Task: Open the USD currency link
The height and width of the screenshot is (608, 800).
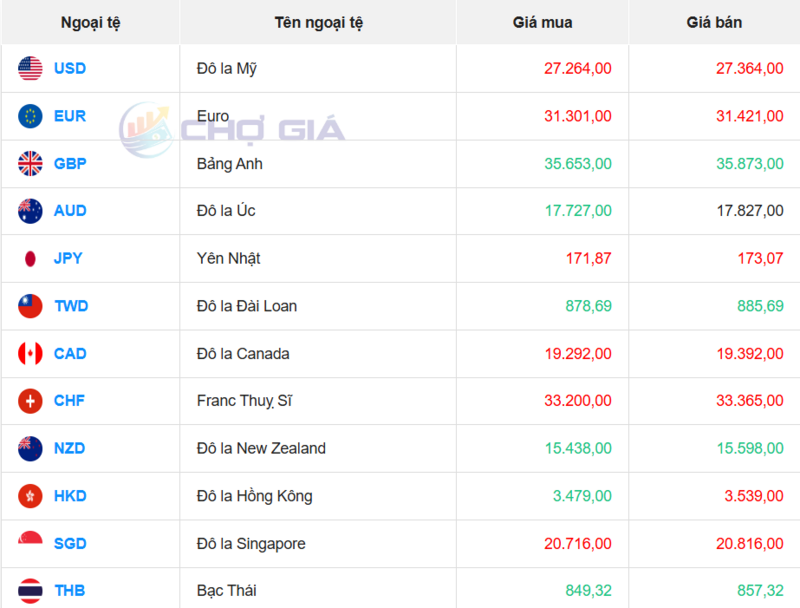Action: [70, 69]
